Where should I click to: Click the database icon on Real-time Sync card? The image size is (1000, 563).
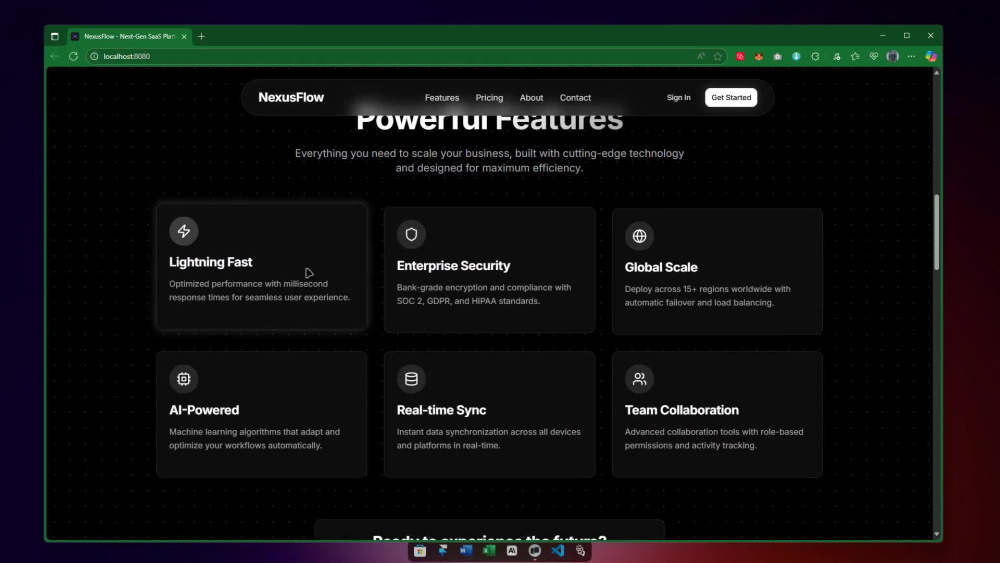coord(411,379)
